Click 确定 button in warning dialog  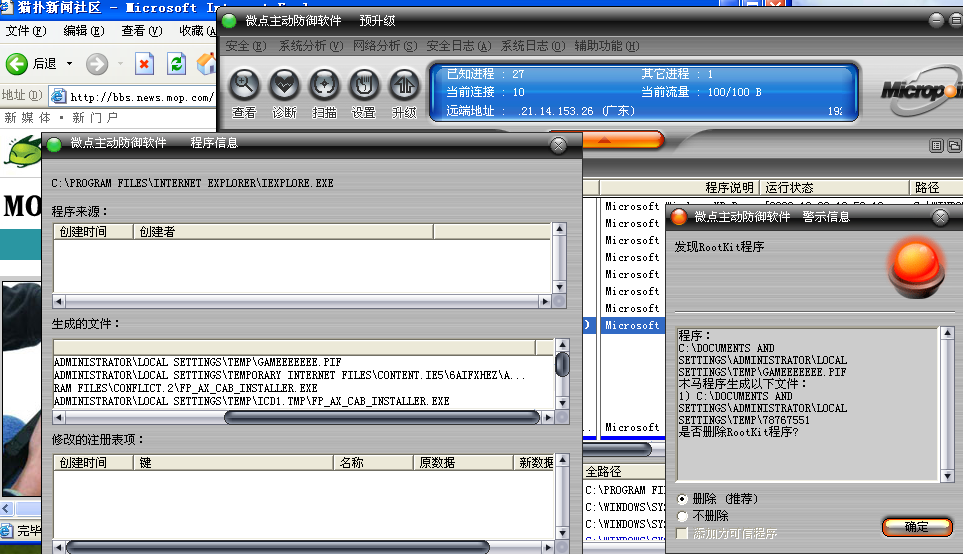pyautogui.click(x=917, y=526)
